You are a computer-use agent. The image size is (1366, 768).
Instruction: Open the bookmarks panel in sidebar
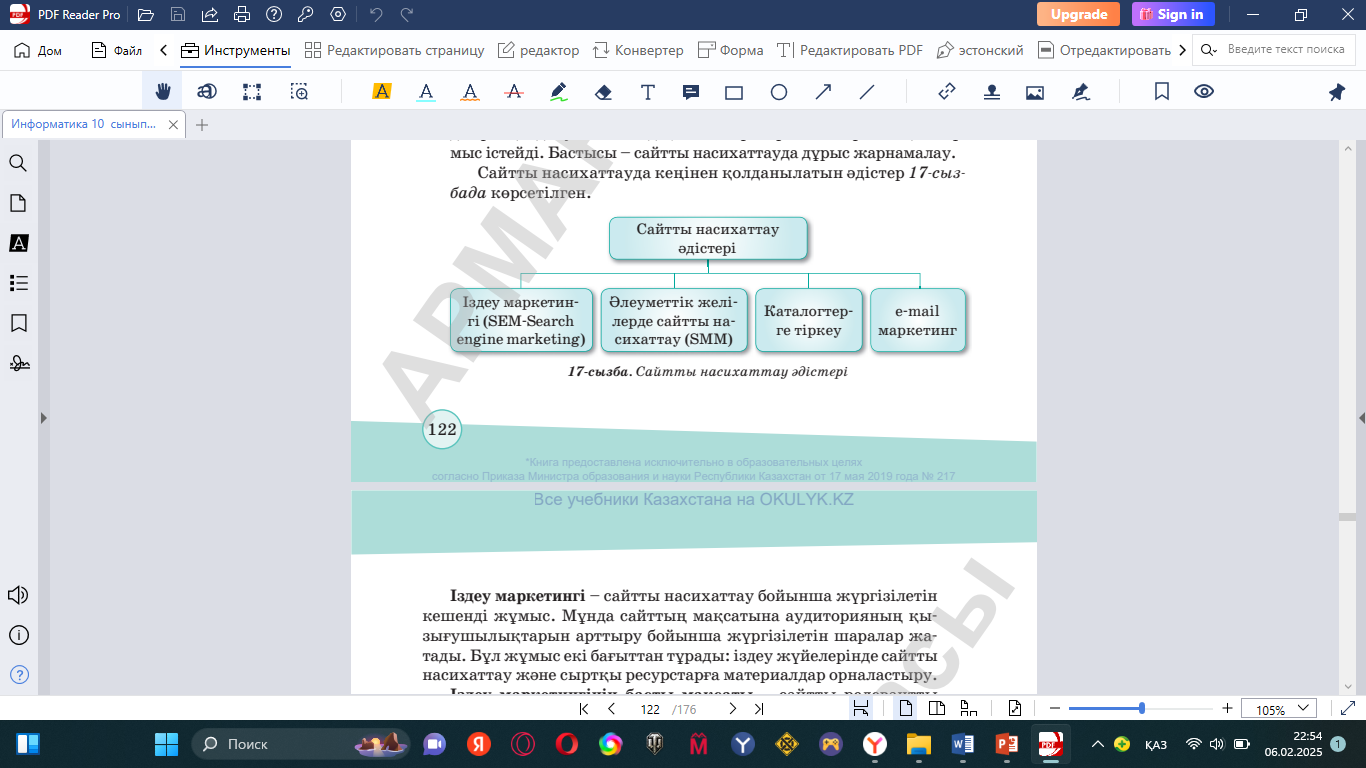pos(18,323)
